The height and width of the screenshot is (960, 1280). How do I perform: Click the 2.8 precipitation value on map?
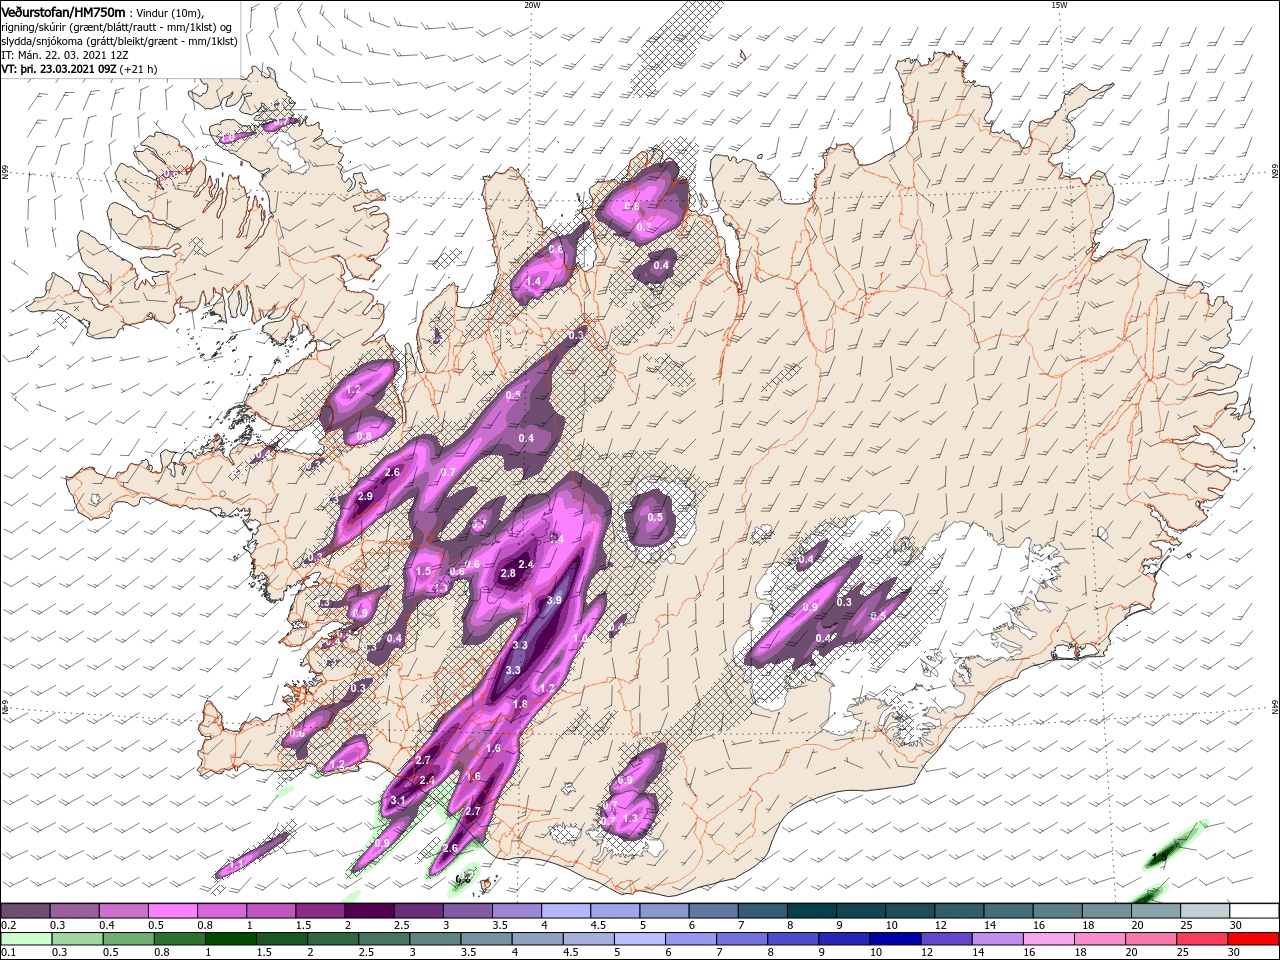point(508,573)
